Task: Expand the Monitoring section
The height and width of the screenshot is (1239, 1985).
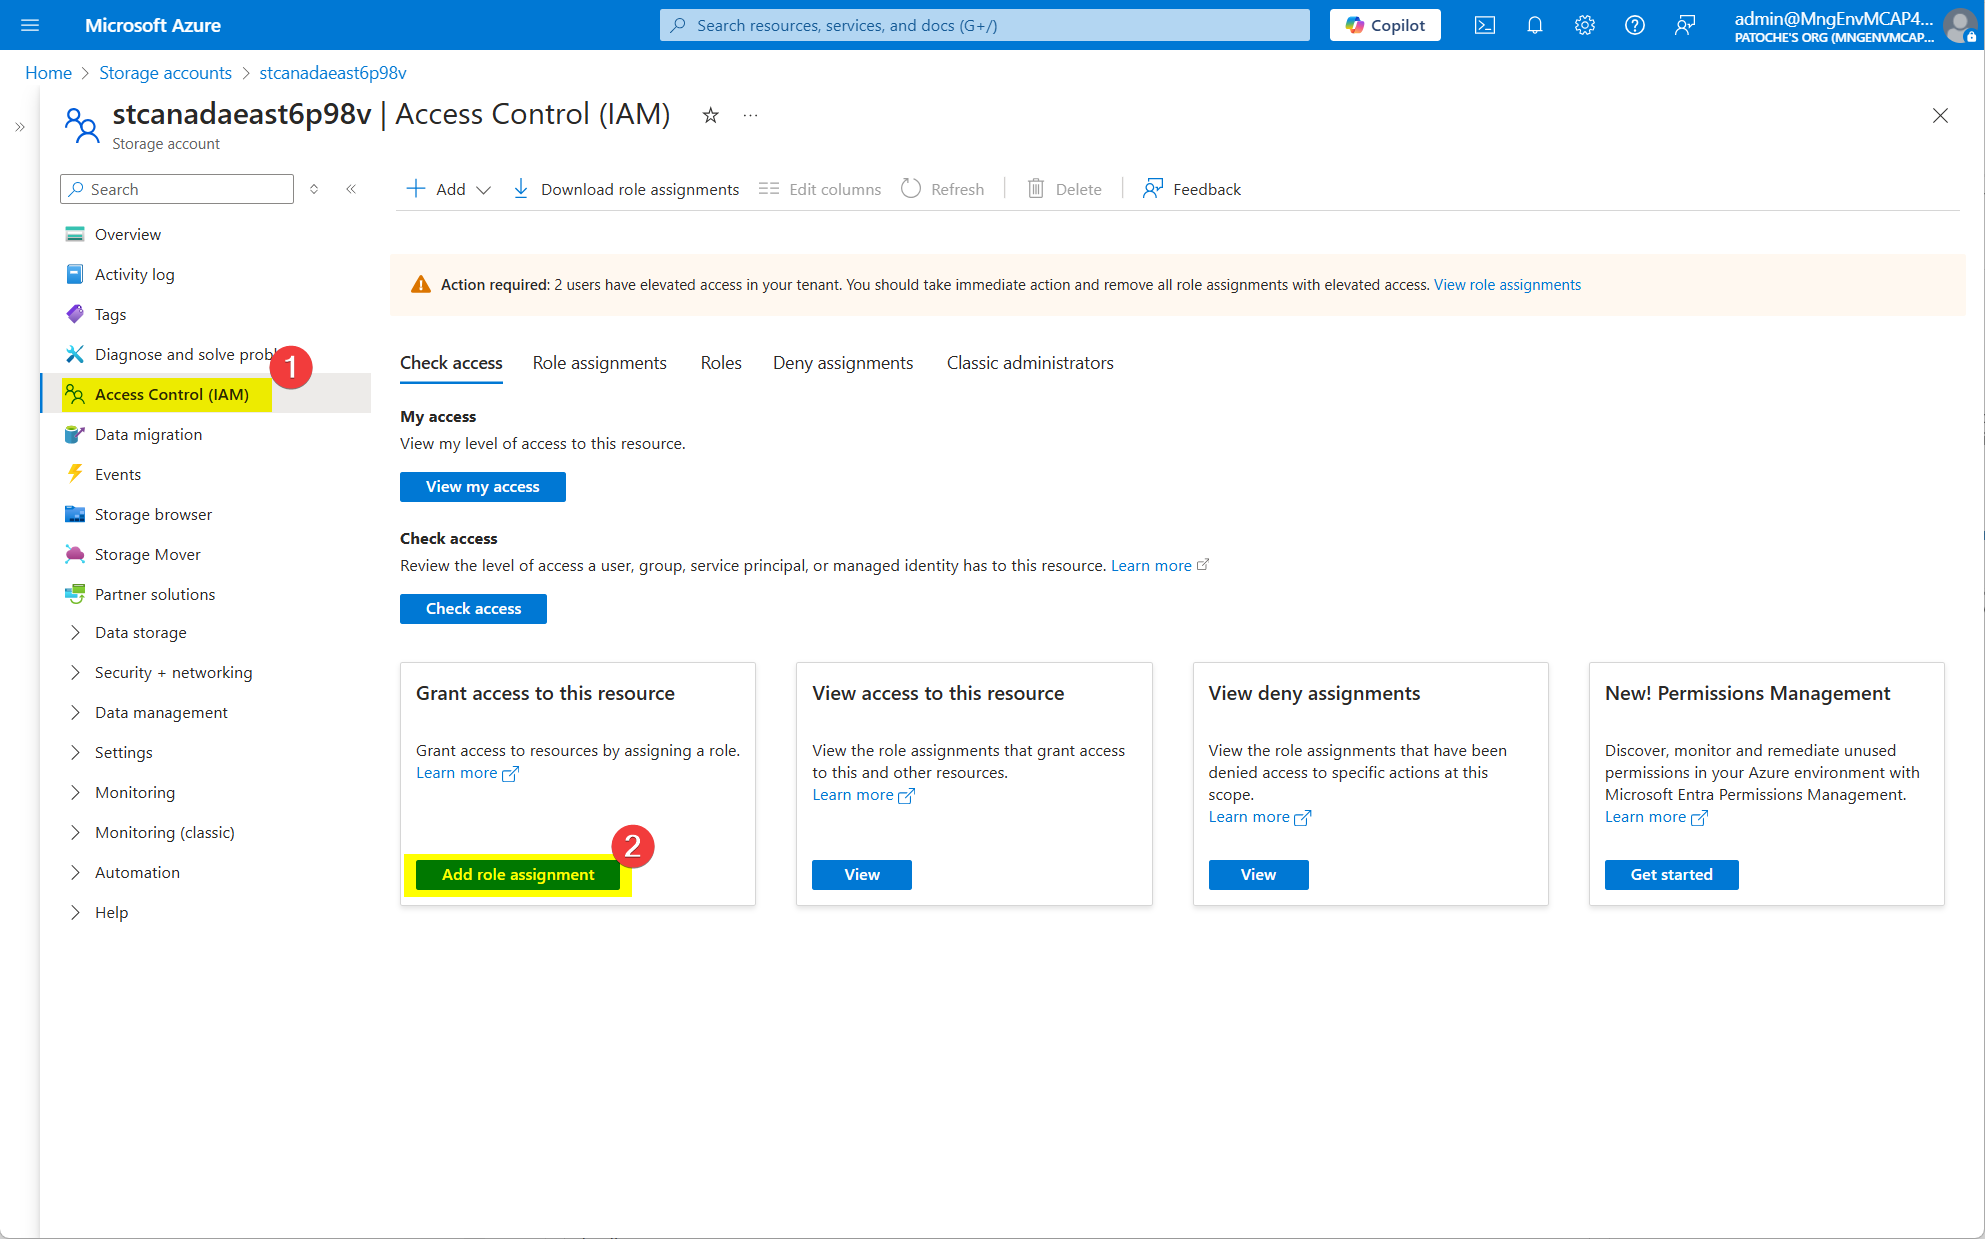Action: point(135,793)
